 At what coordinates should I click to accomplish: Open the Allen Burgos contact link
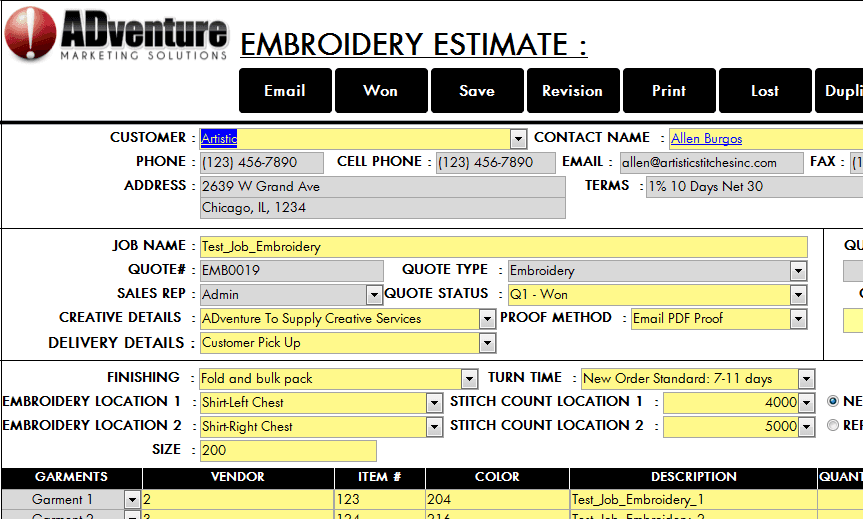(707, 139)
